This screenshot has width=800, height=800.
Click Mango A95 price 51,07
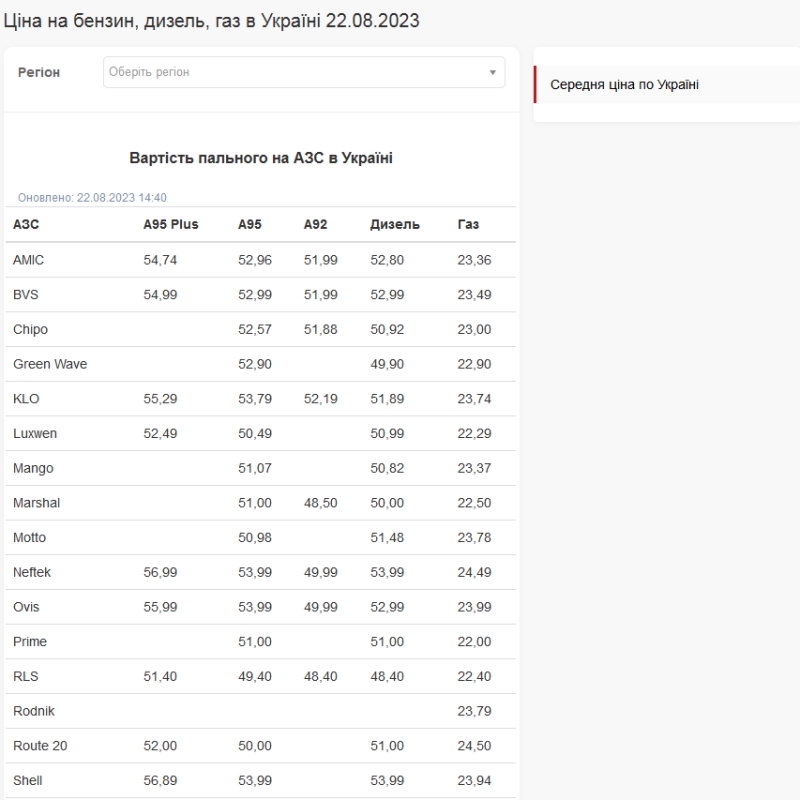pos(255,468)
